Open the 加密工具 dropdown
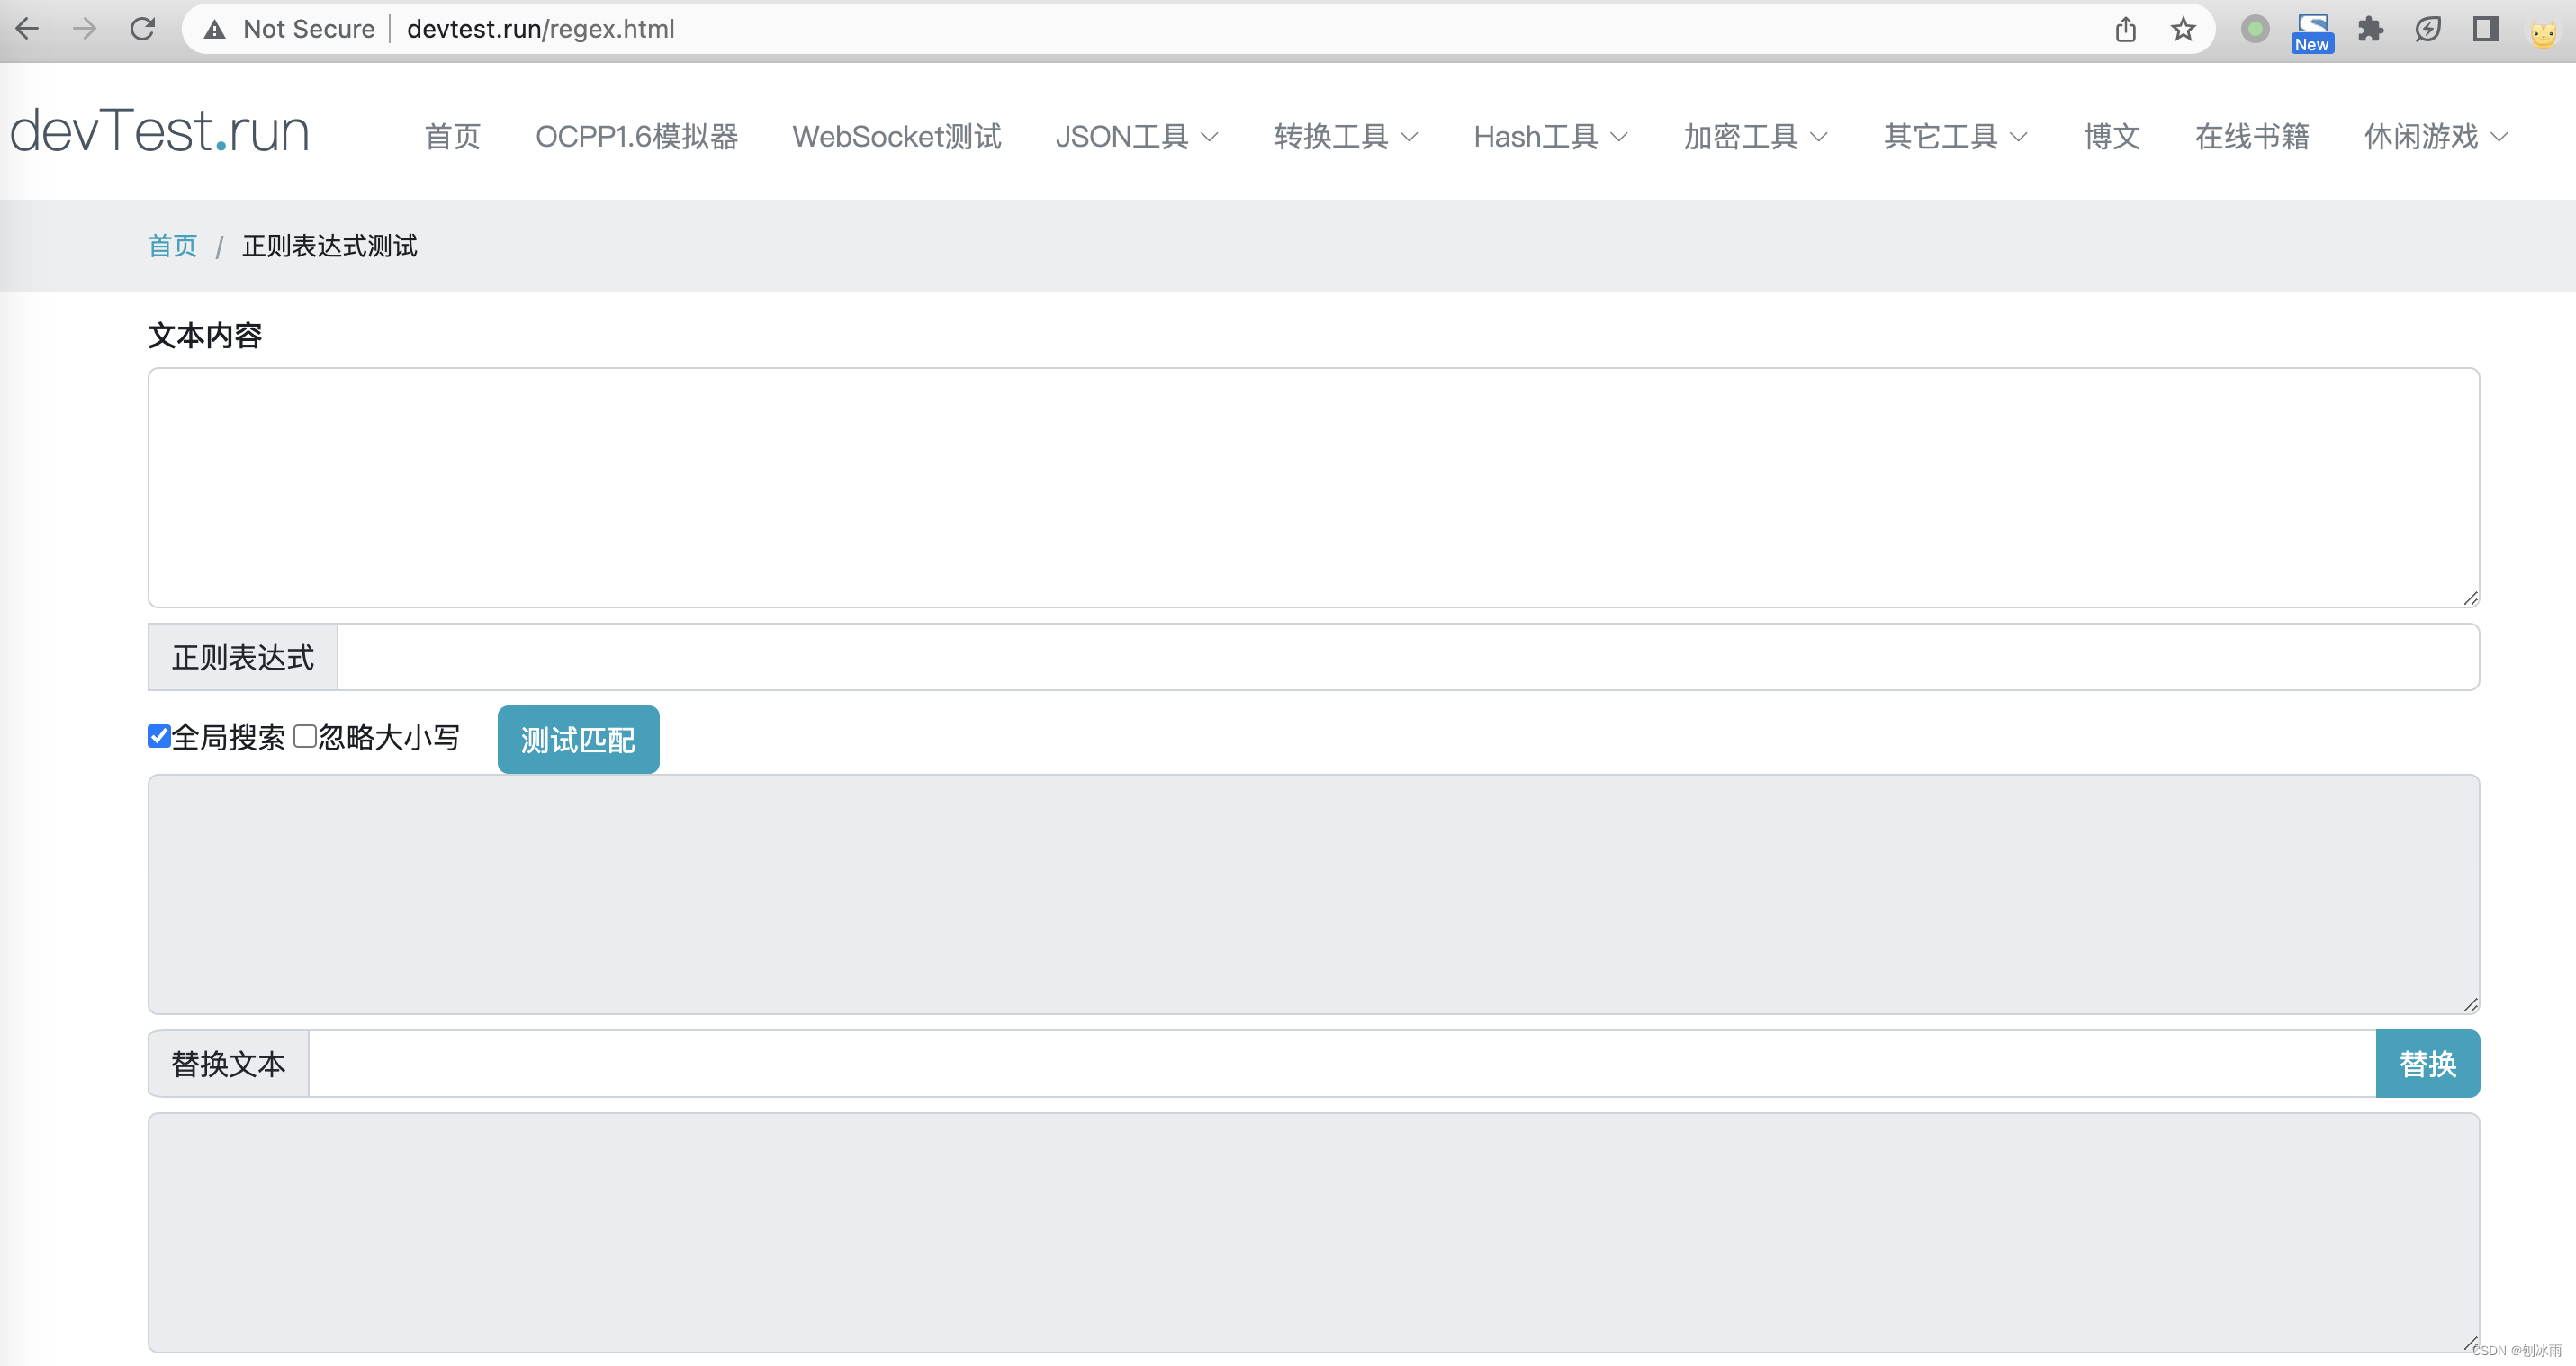Image resolution: width=2576 pixels, height=1366 pixels. [1755, 136]
